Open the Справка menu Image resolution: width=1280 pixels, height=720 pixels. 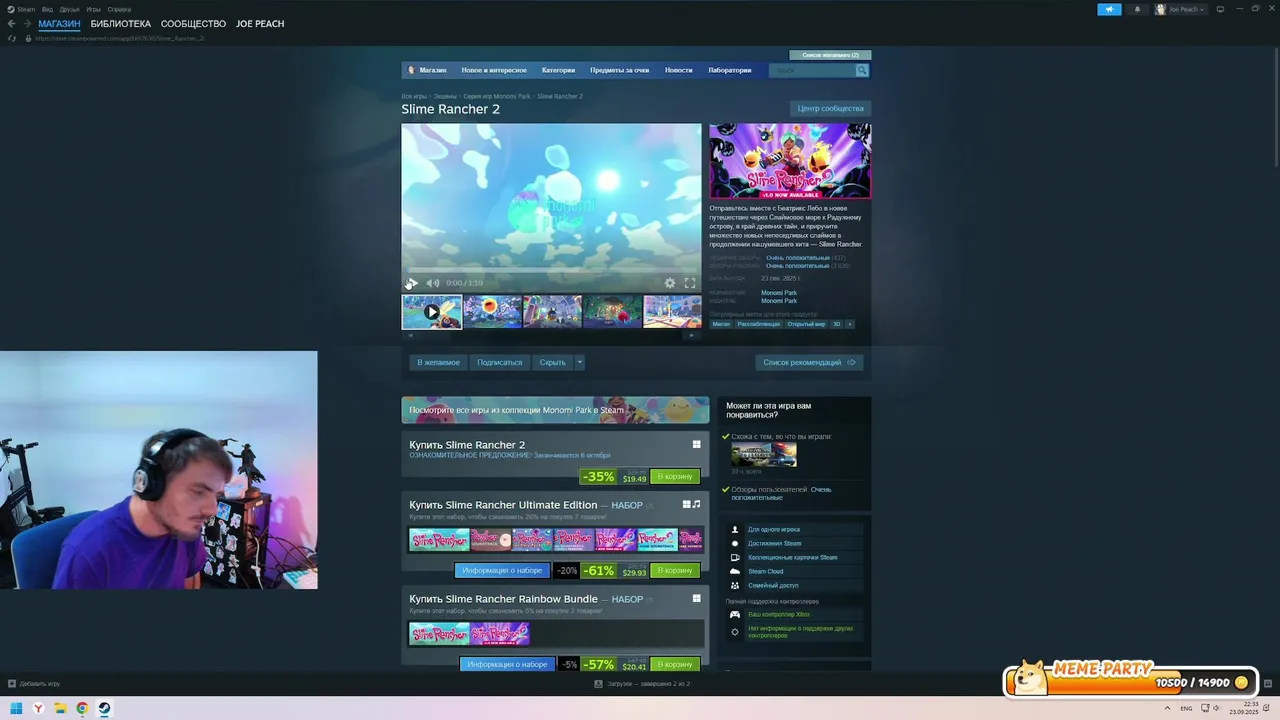click(x=119, y=9)
